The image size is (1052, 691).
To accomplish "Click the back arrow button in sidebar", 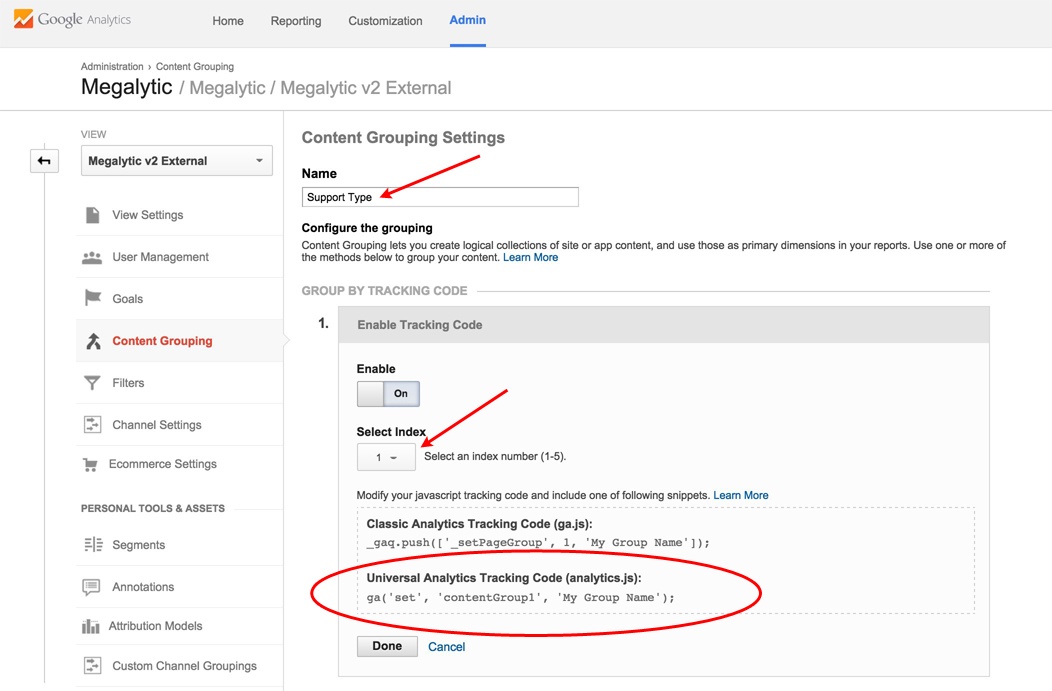I will [x=44, y=161].
